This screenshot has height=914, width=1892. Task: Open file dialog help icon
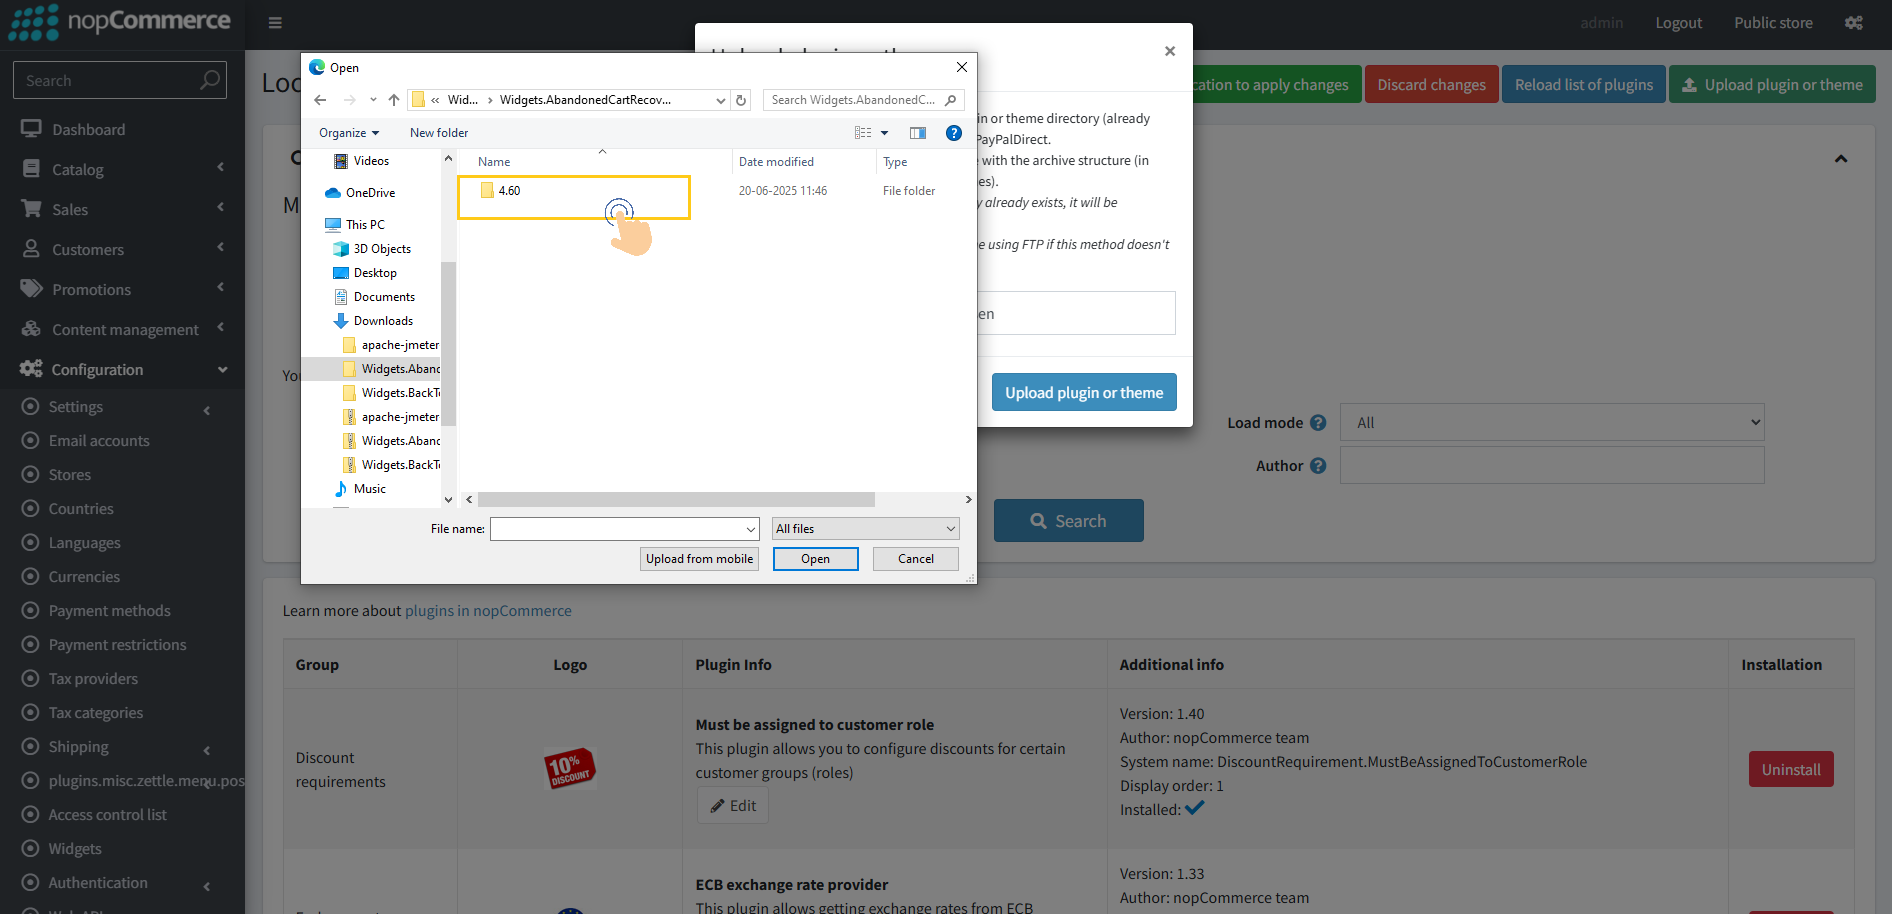pyautogui.click(x=954, y=133)
